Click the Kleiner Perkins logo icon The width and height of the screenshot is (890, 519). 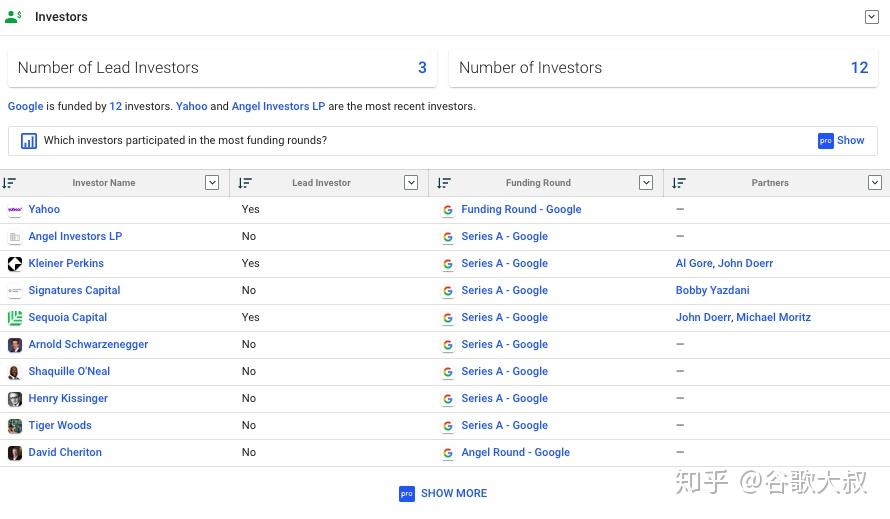coord(15,264)
